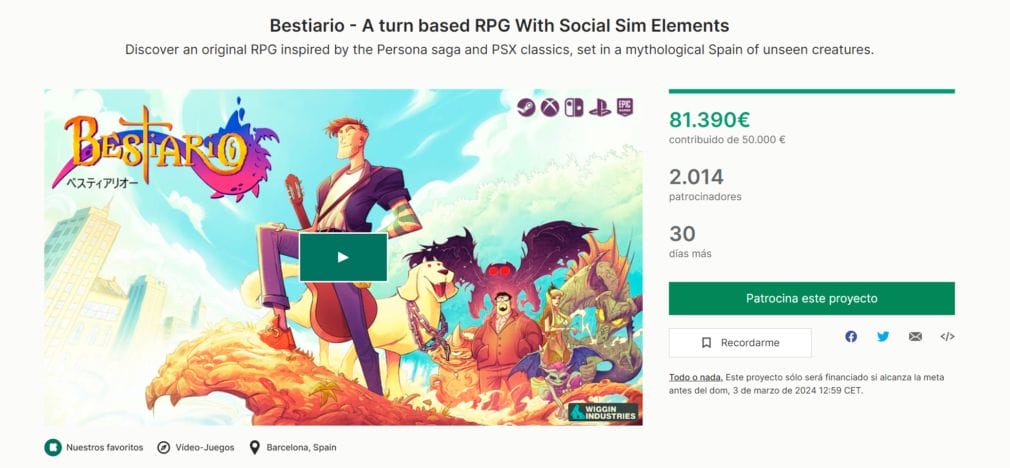Open the Barcelona, Spain location link
This screenshot has height=468, width=1010.
click(301, 447)
